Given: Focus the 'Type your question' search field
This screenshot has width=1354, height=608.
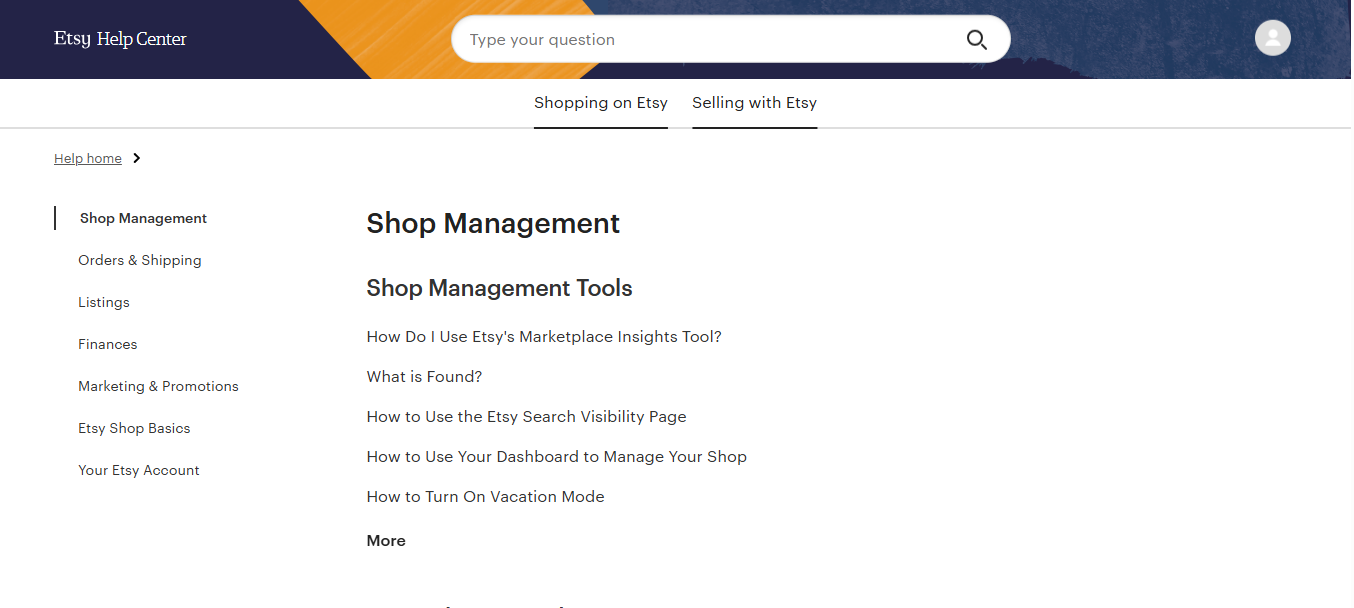Looking at the screenshot, I should click(730, 40).
